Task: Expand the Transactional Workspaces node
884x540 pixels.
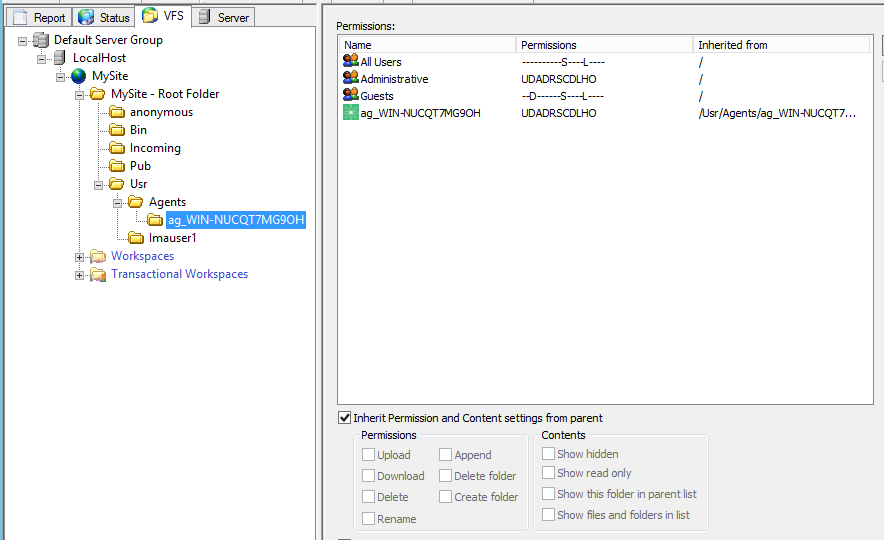Action: 80,275
